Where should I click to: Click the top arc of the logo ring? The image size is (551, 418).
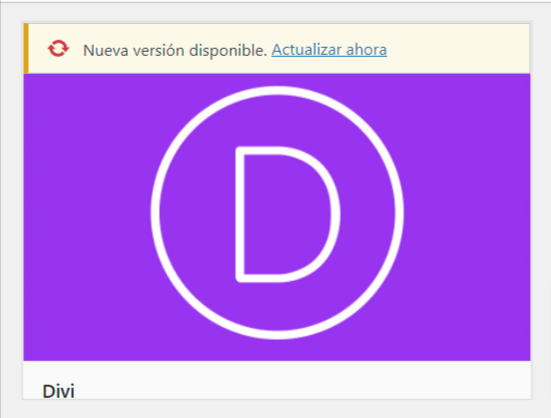pos(277,90)
